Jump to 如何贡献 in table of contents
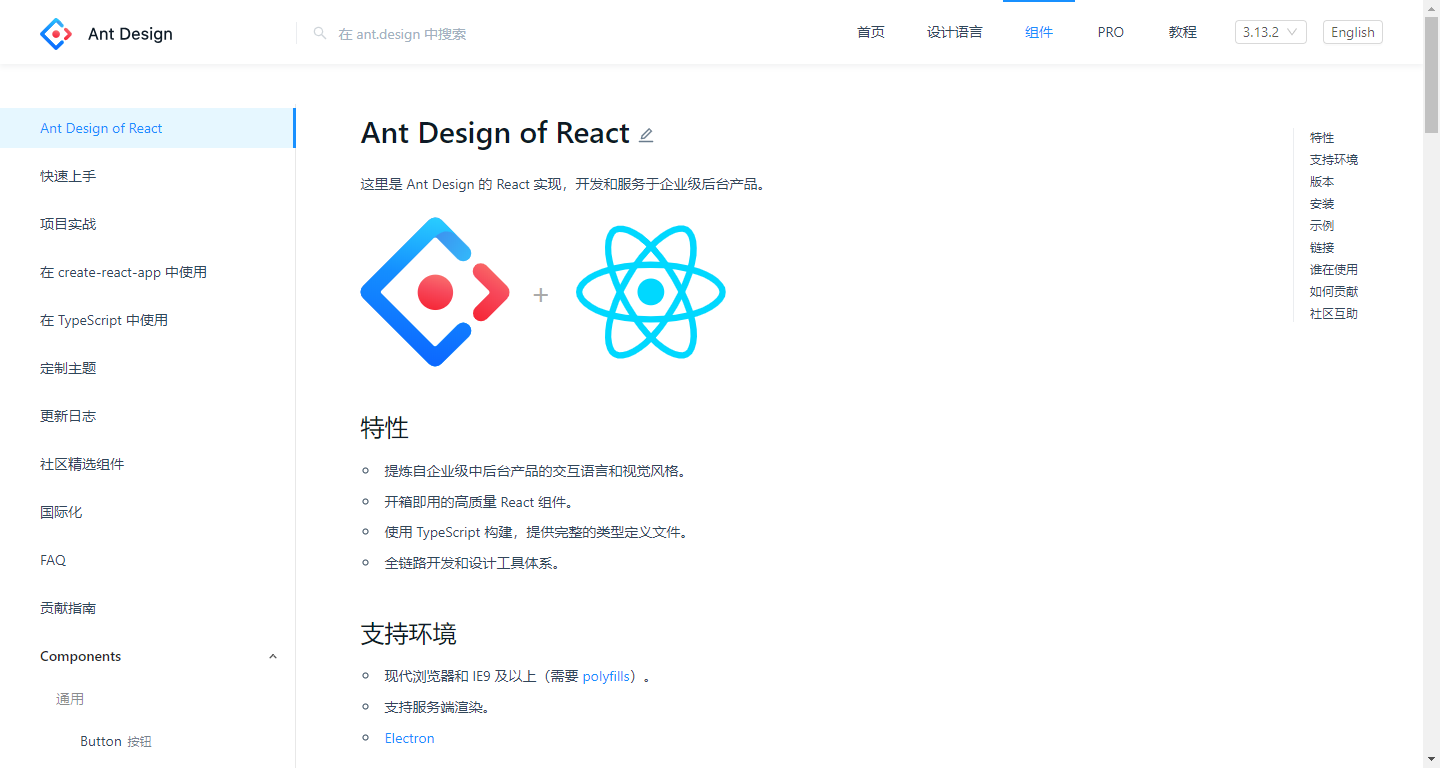 click(1334, 292)
